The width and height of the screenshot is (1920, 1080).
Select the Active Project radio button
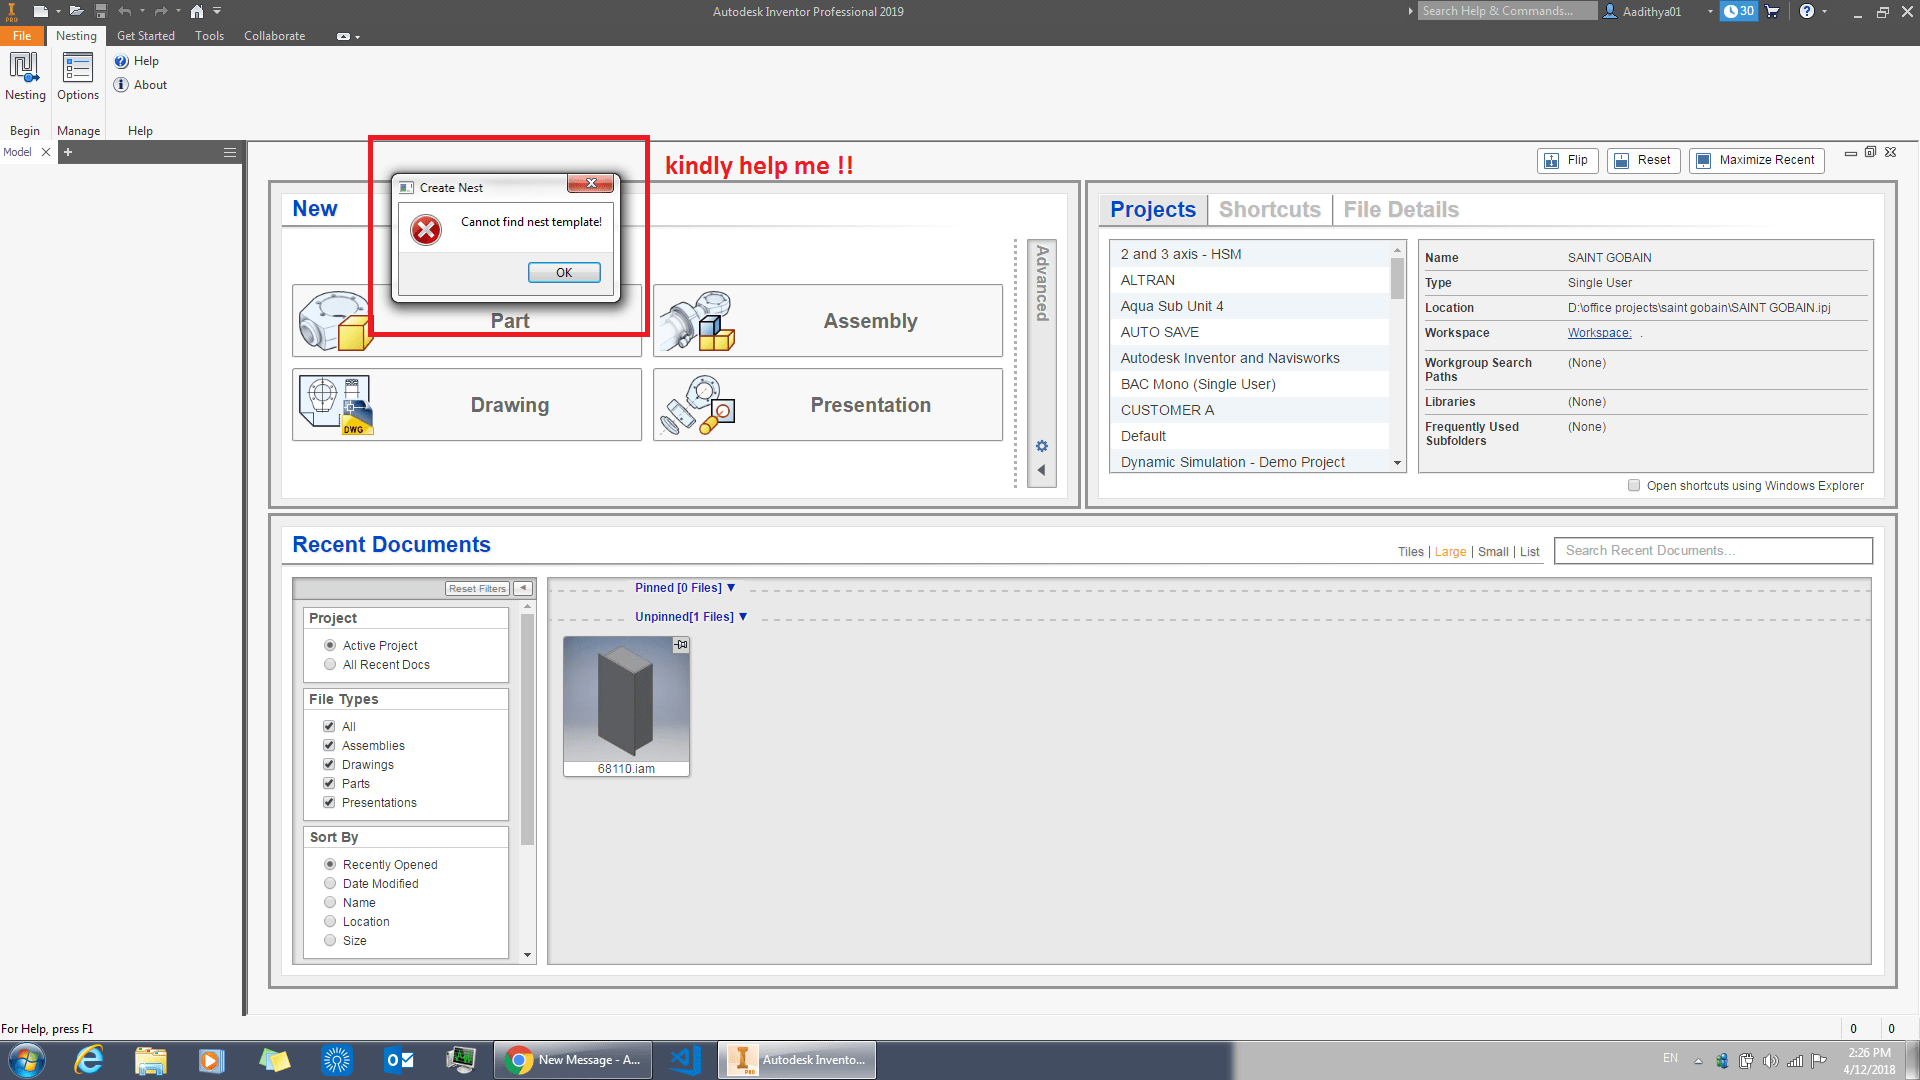[330, 646]
